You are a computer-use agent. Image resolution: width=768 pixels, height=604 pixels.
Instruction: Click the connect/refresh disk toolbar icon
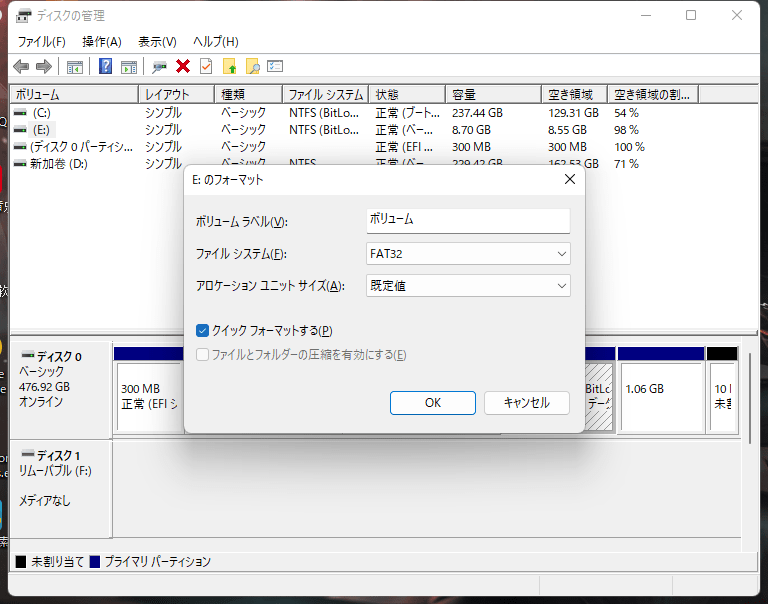(159, 67)
